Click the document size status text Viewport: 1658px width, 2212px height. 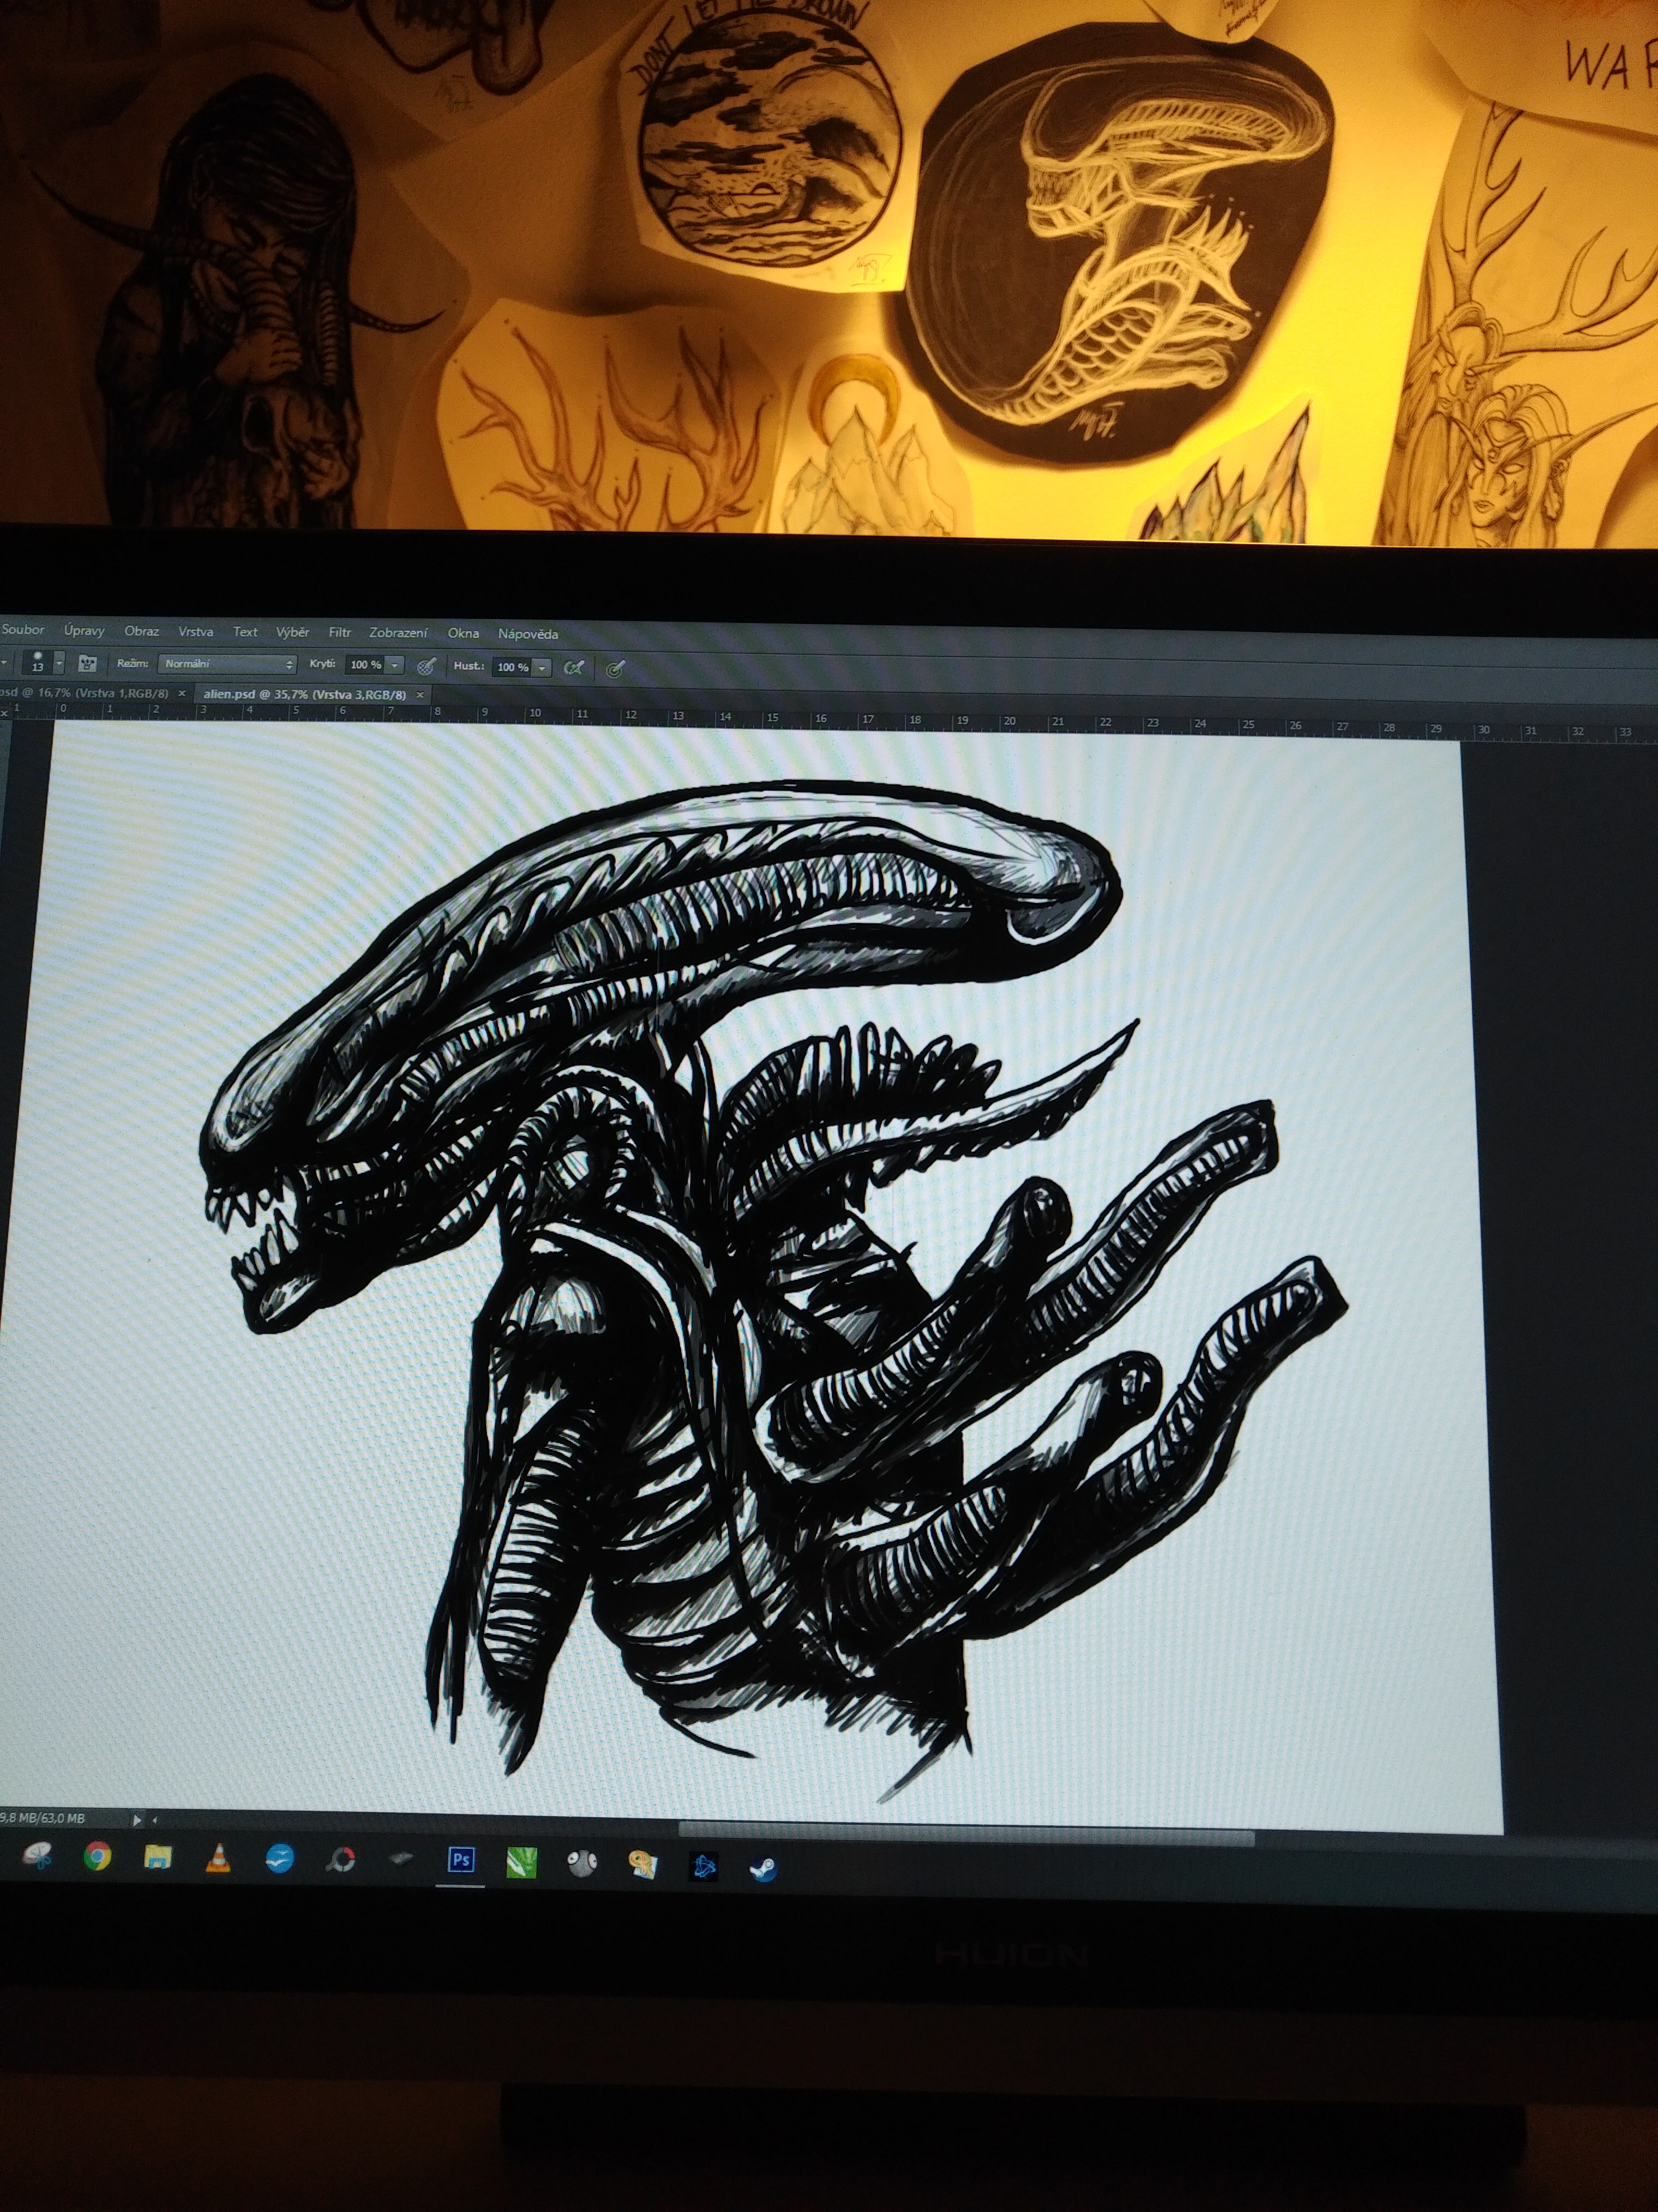pos(43,1818)
